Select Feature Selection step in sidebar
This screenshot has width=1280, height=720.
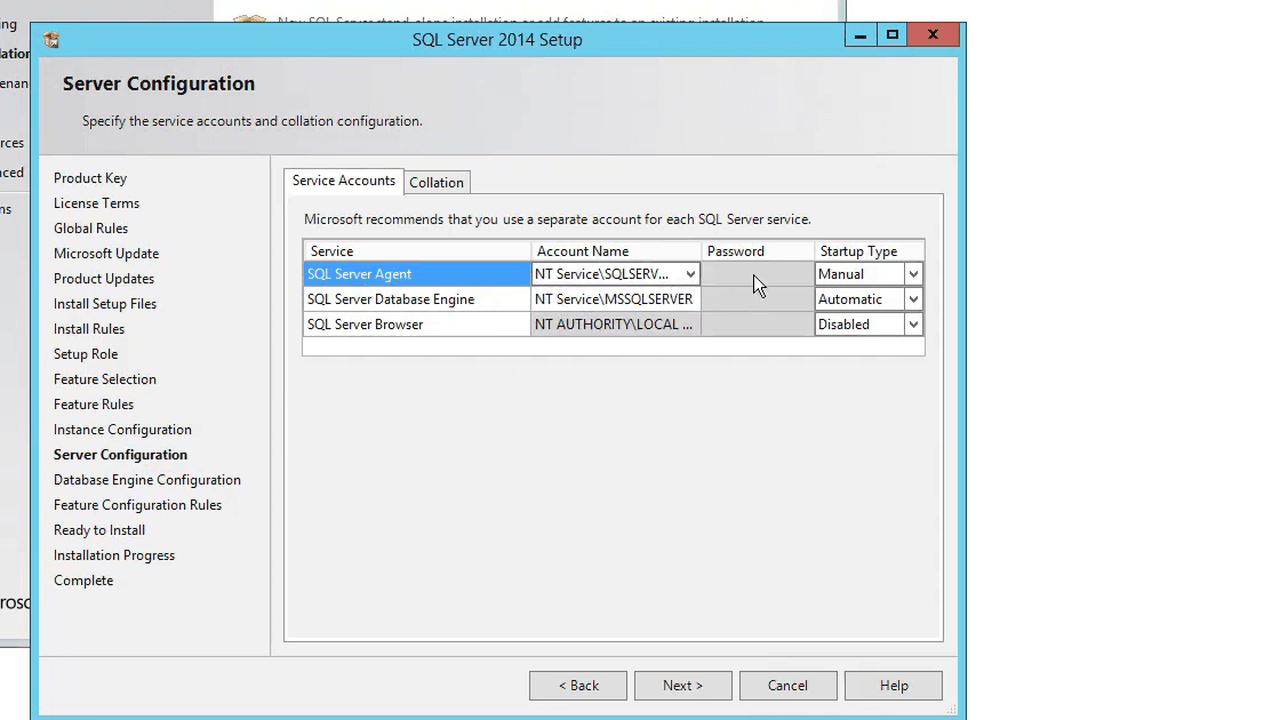click(105, 379)
